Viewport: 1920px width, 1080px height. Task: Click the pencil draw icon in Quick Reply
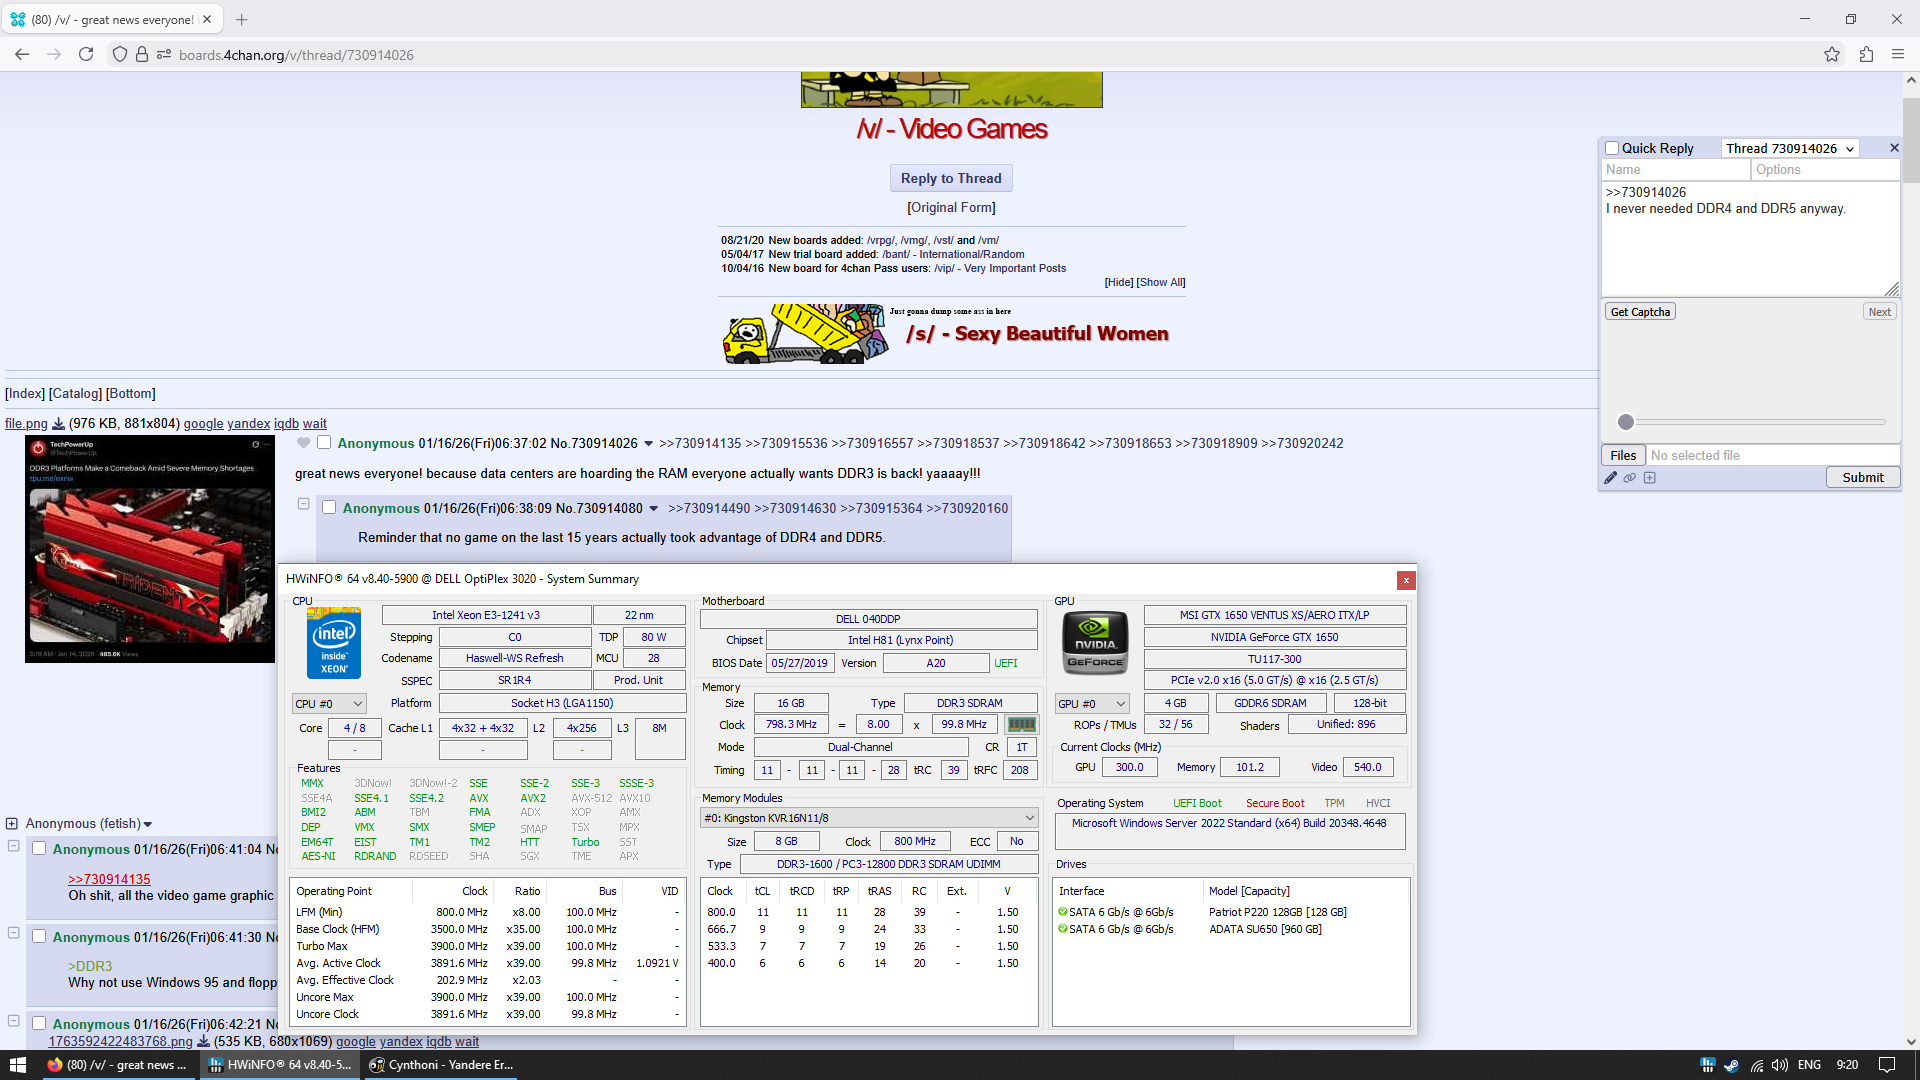tap(1610, 478)
